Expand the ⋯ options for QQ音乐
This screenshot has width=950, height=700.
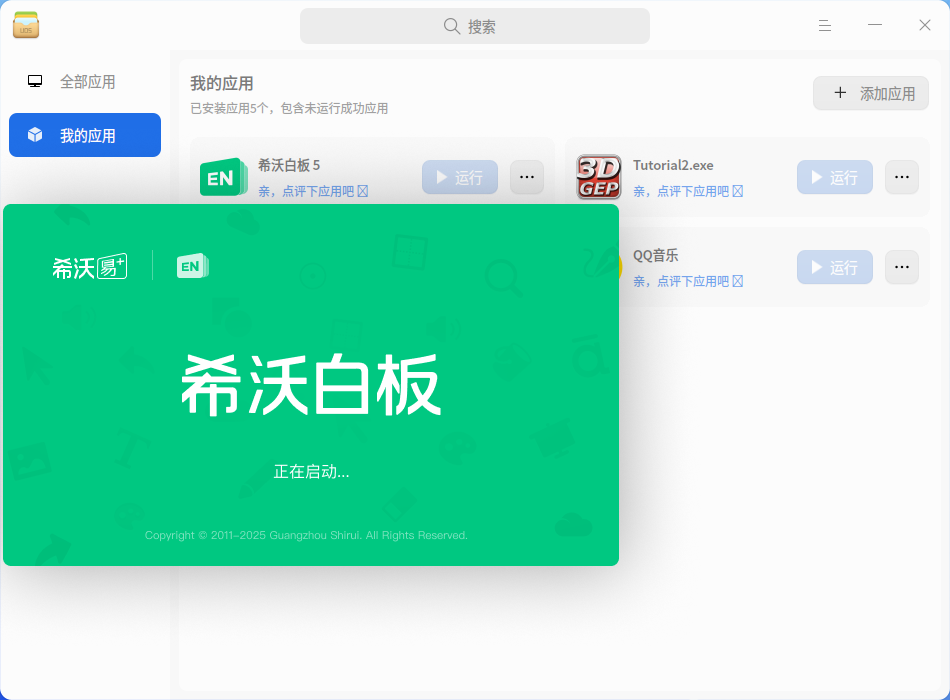coord(902,267)
